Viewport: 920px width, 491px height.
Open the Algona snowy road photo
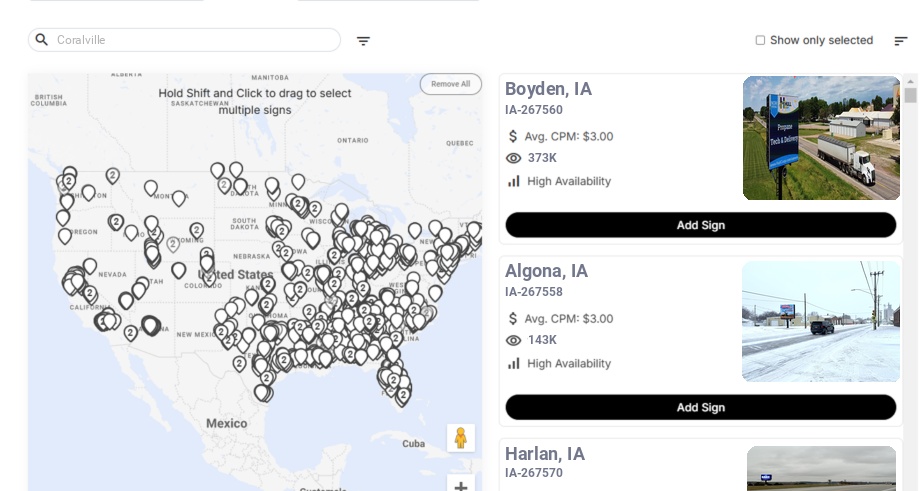click(x=821, y=321)
